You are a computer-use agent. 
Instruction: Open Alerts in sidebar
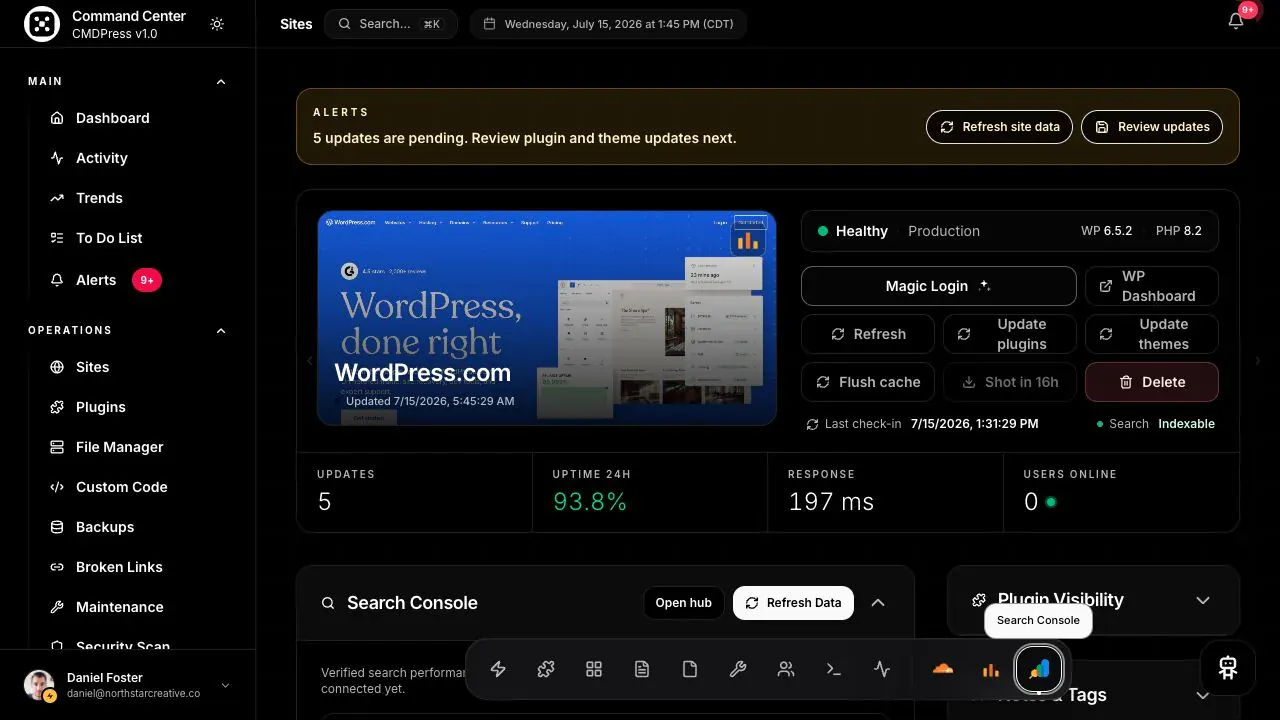tap(96, 280)
